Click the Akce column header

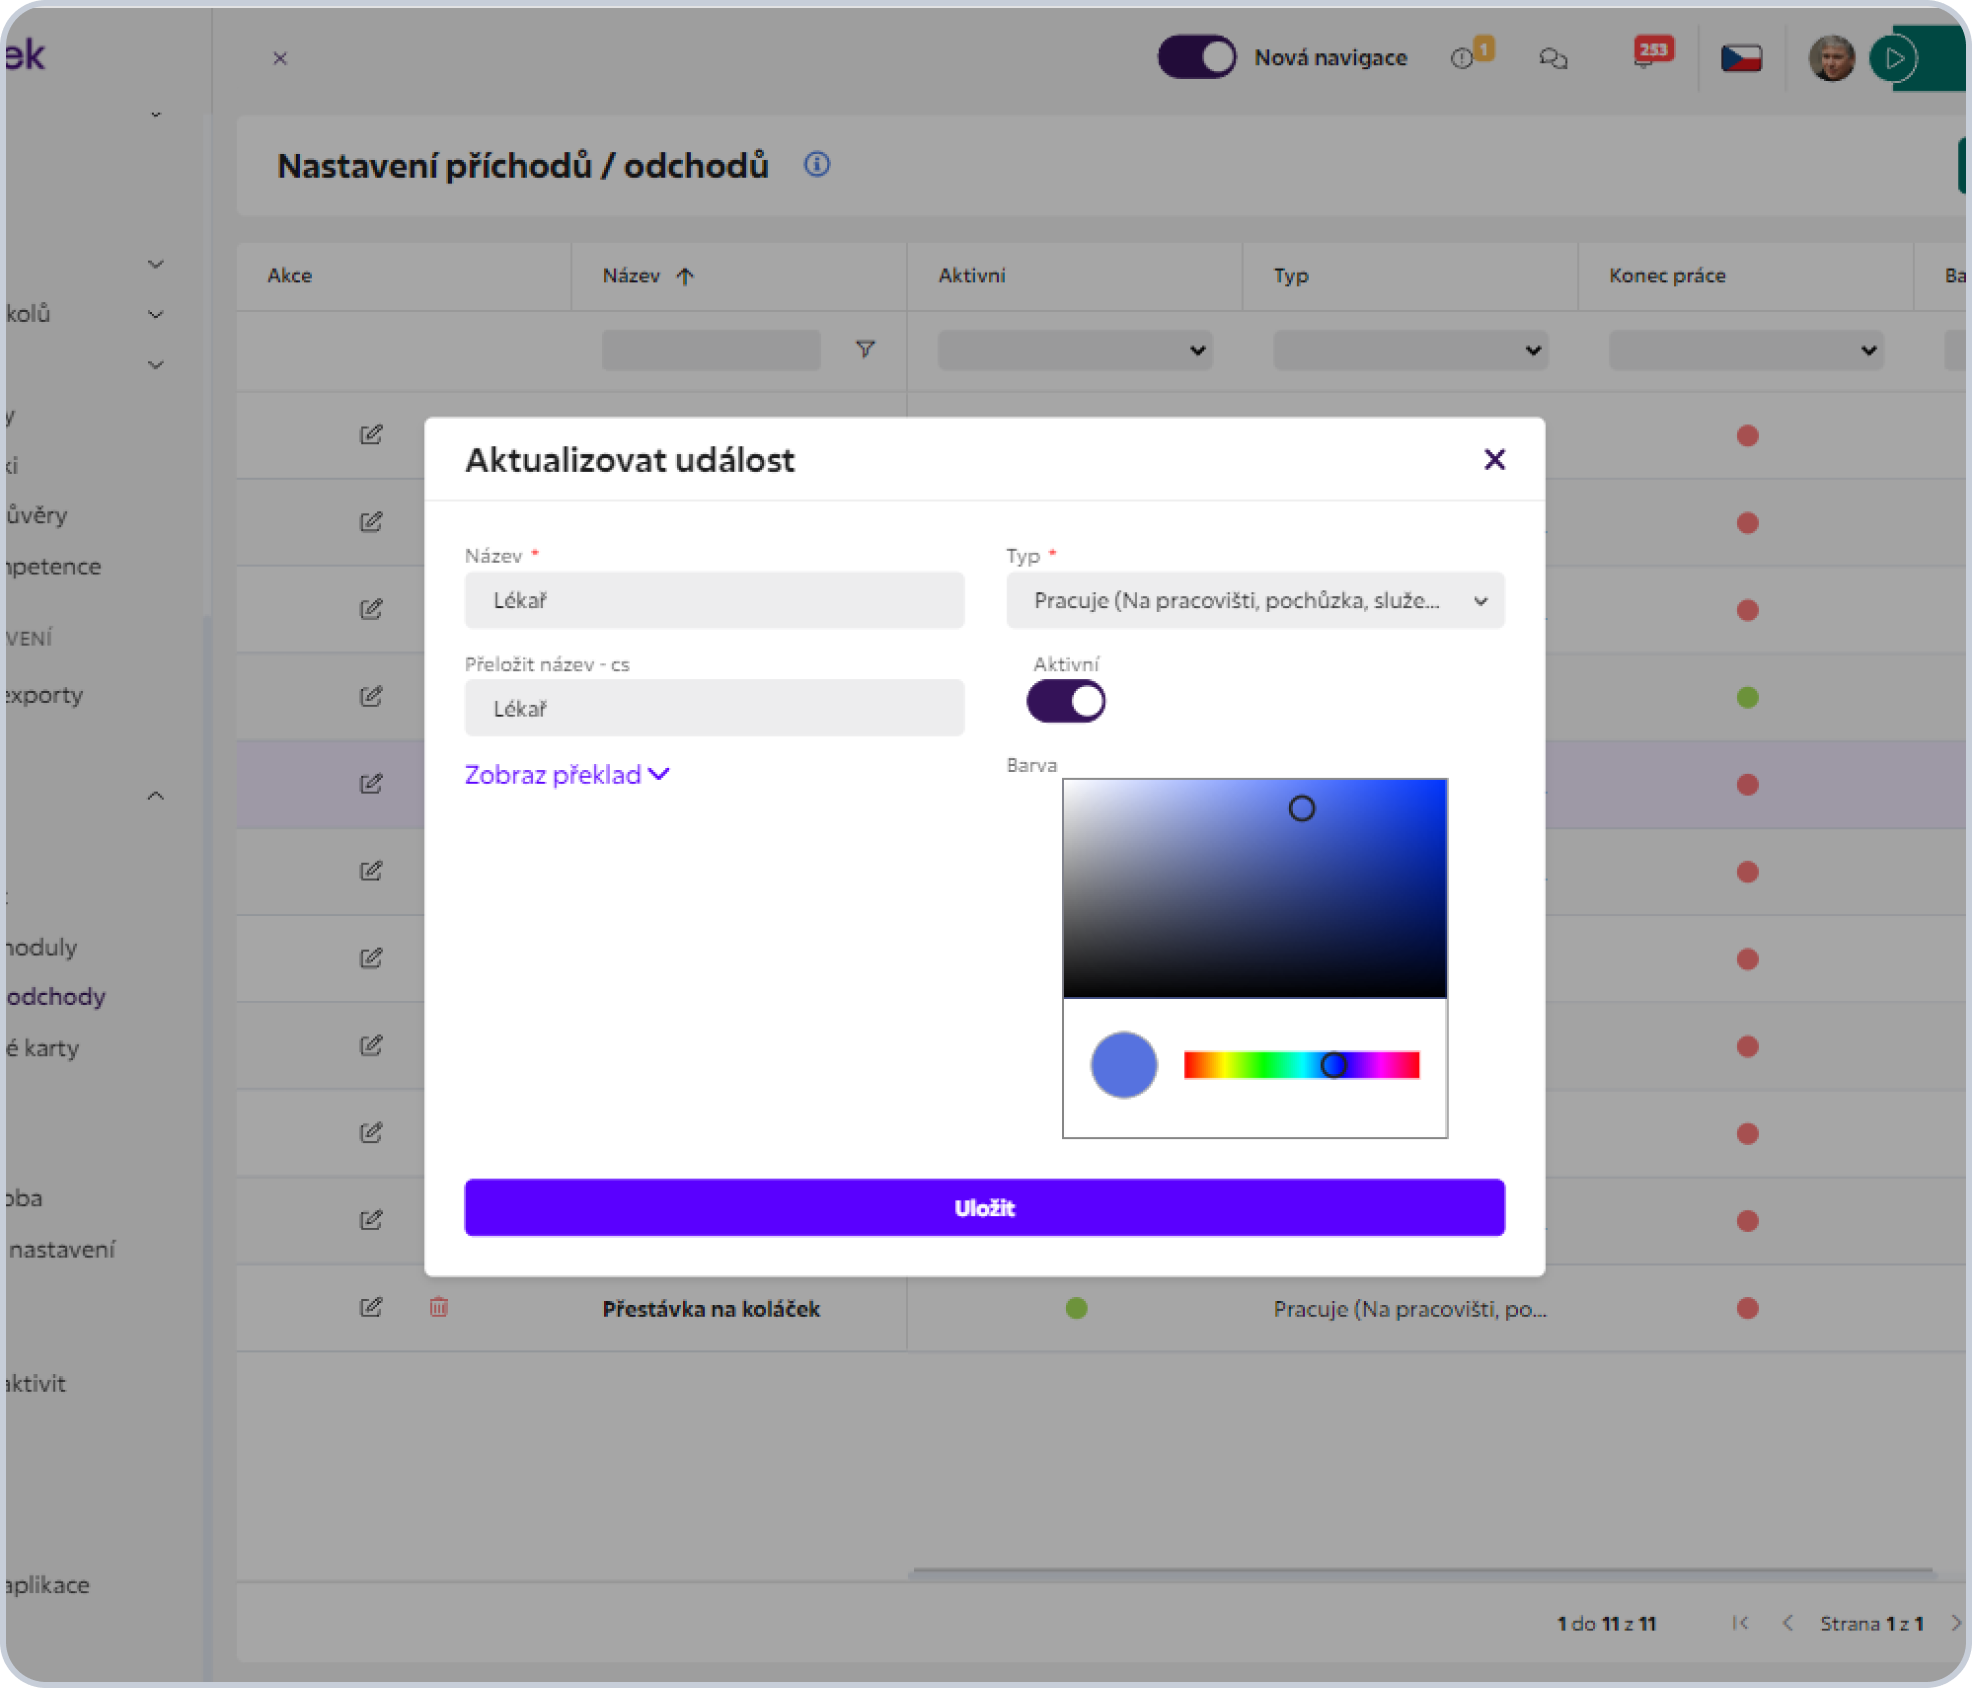[289, 275]
